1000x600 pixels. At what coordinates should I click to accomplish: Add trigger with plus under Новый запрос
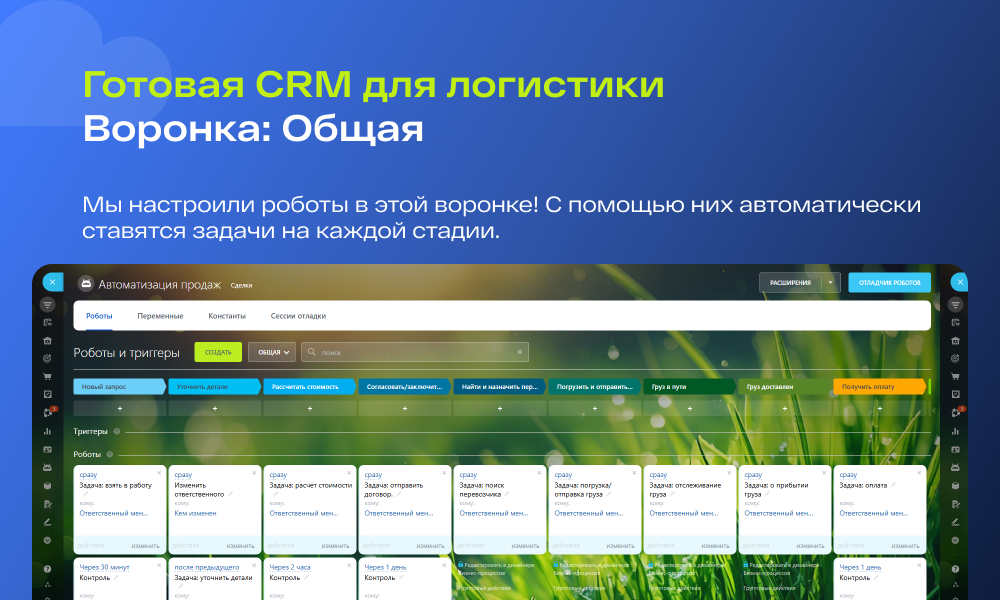pos(119,408)
